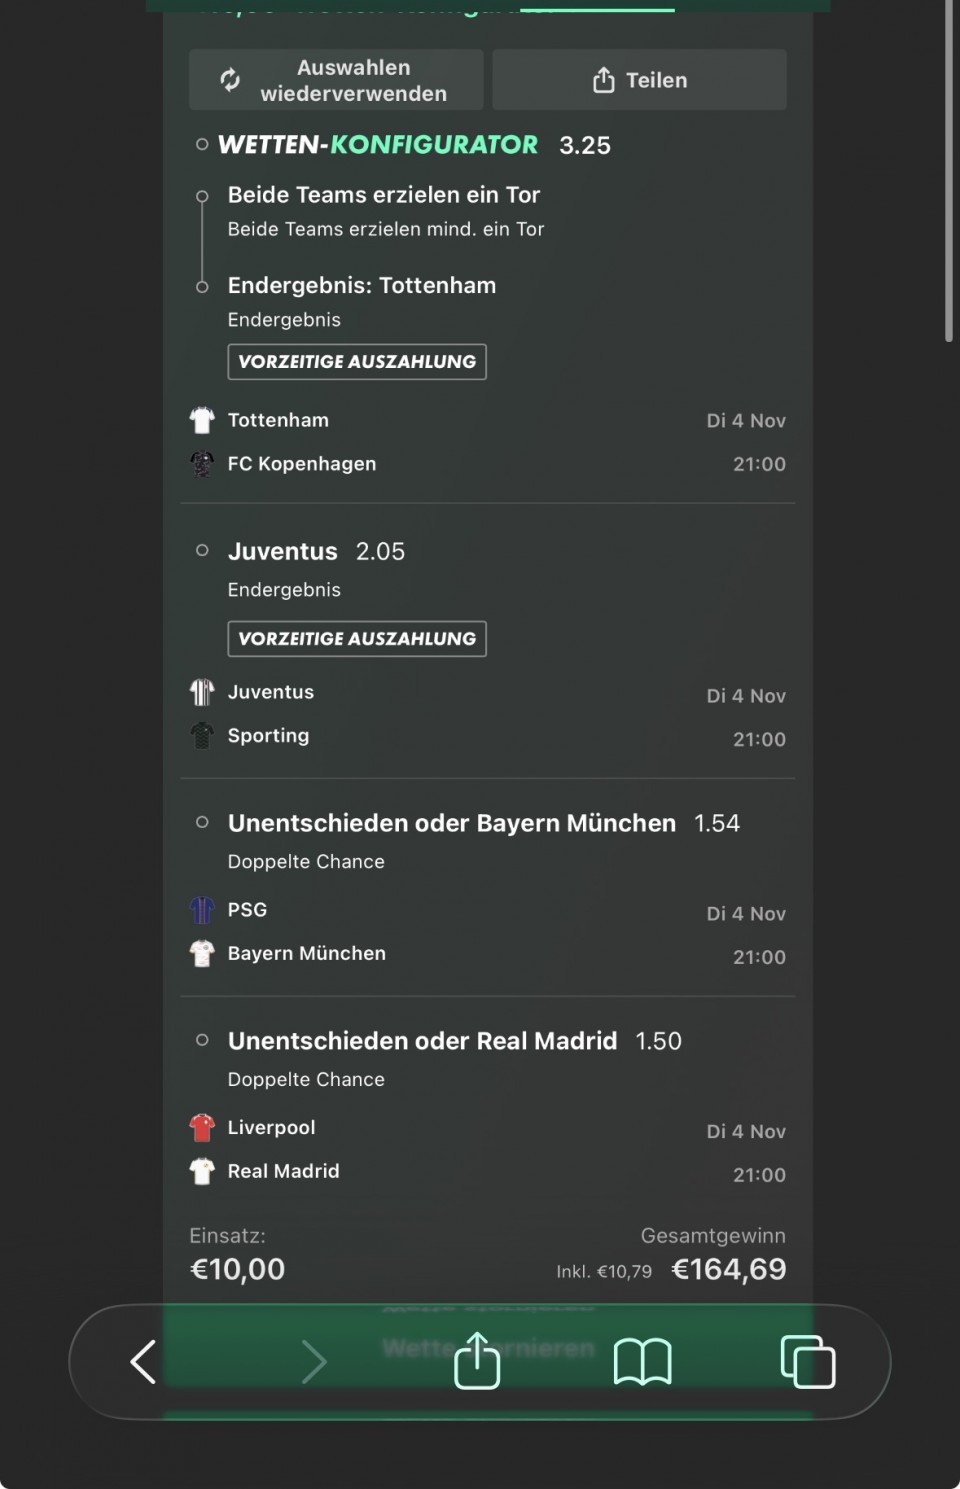Click the €10,00 Einsatz amount
Viewport: 960px width, 1489px height.
(238, 1269)
